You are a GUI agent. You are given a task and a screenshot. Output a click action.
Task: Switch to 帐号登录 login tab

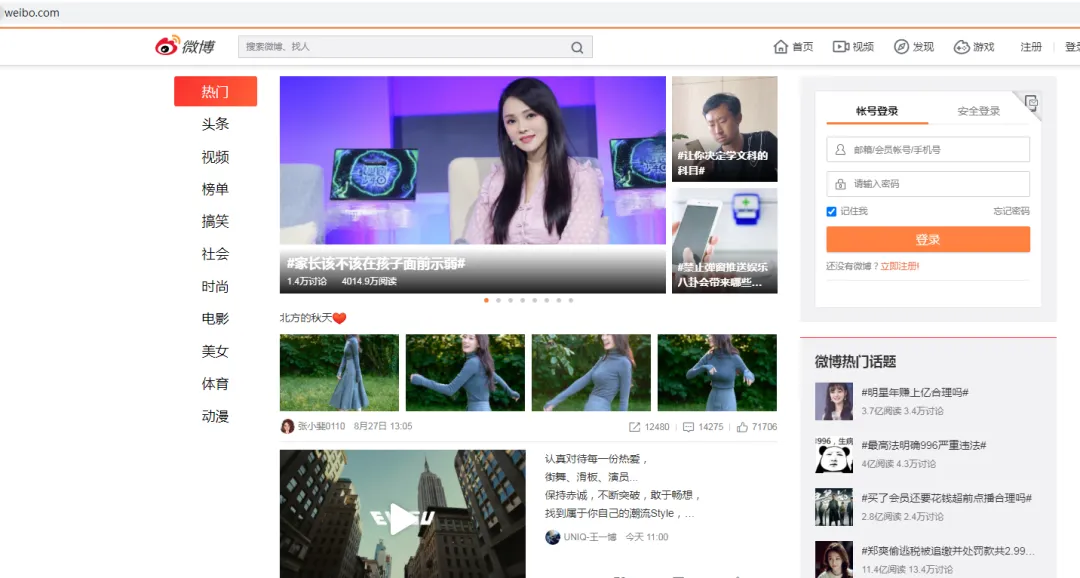point(877,111)
